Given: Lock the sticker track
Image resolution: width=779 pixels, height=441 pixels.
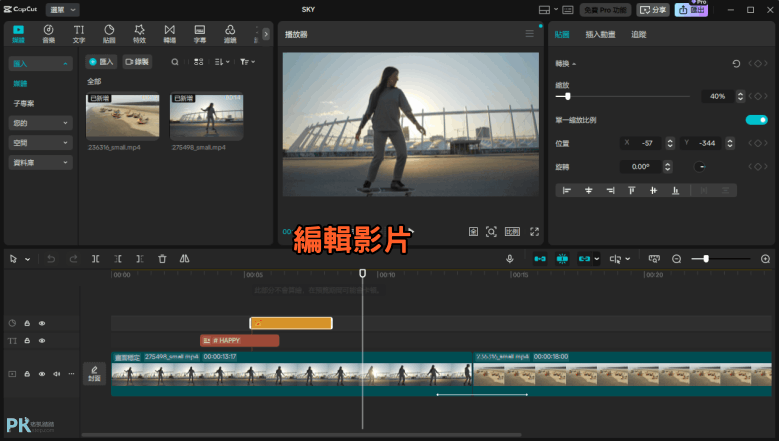Looking at the screenshot, I should point(27,323).
